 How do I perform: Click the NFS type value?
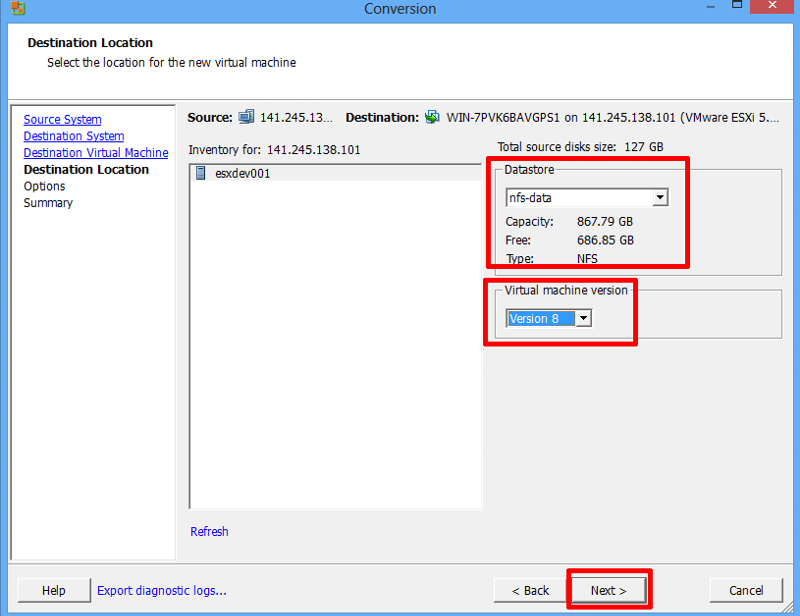click(587, 259)
